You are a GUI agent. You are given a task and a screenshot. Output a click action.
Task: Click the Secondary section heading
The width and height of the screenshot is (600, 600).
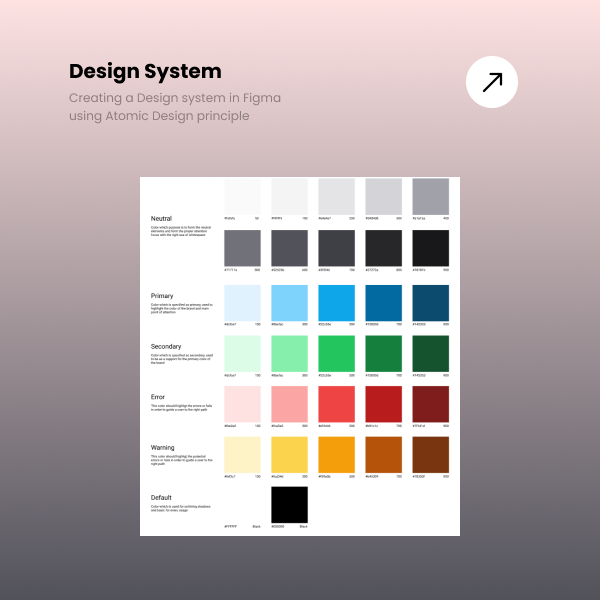166,346
